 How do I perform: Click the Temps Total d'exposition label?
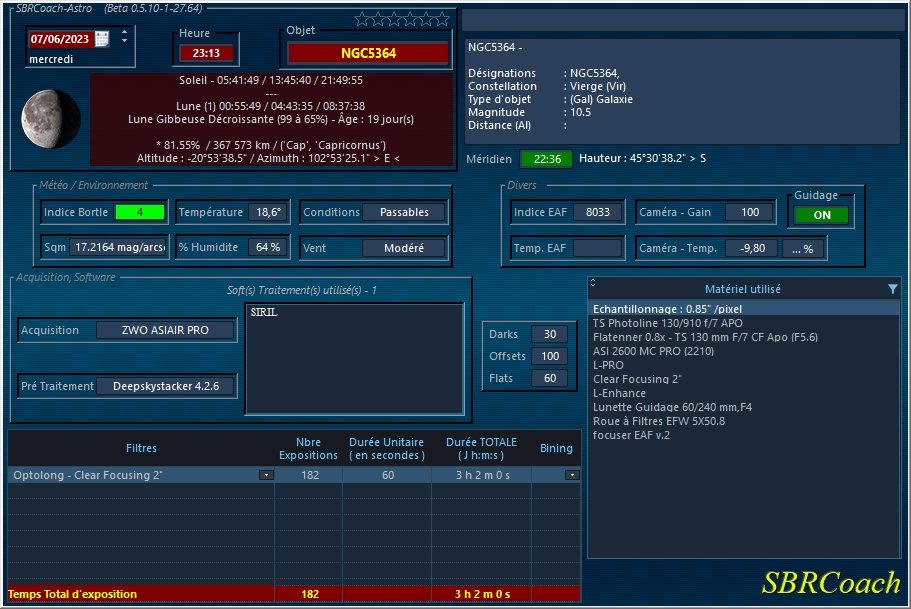[72, 594]
